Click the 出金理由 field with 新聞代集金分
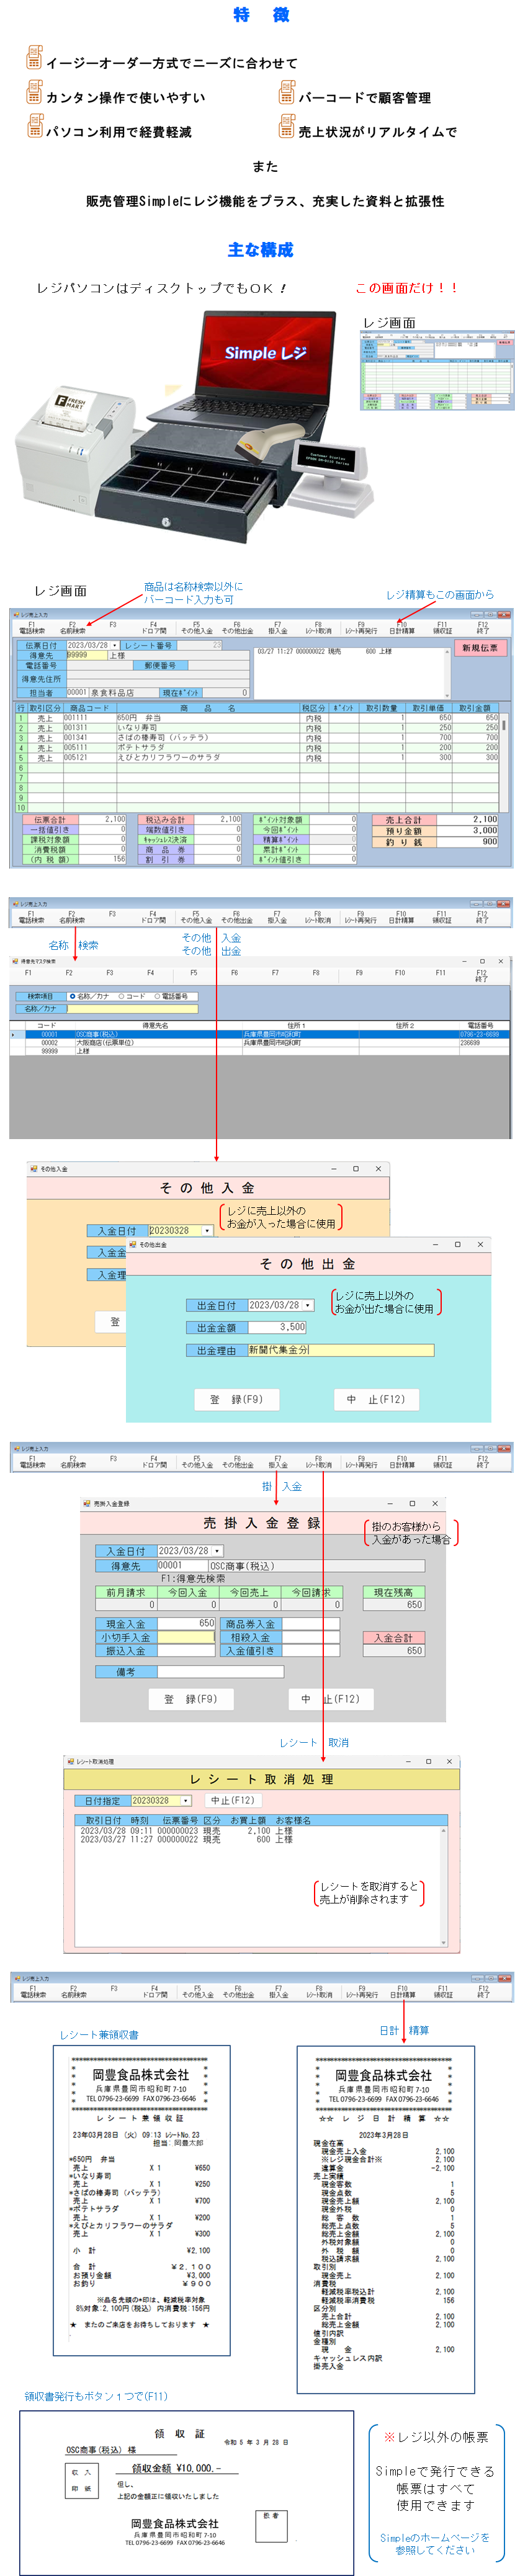Viewport: 515px width, 2576px height. (x=341, y=1350)
